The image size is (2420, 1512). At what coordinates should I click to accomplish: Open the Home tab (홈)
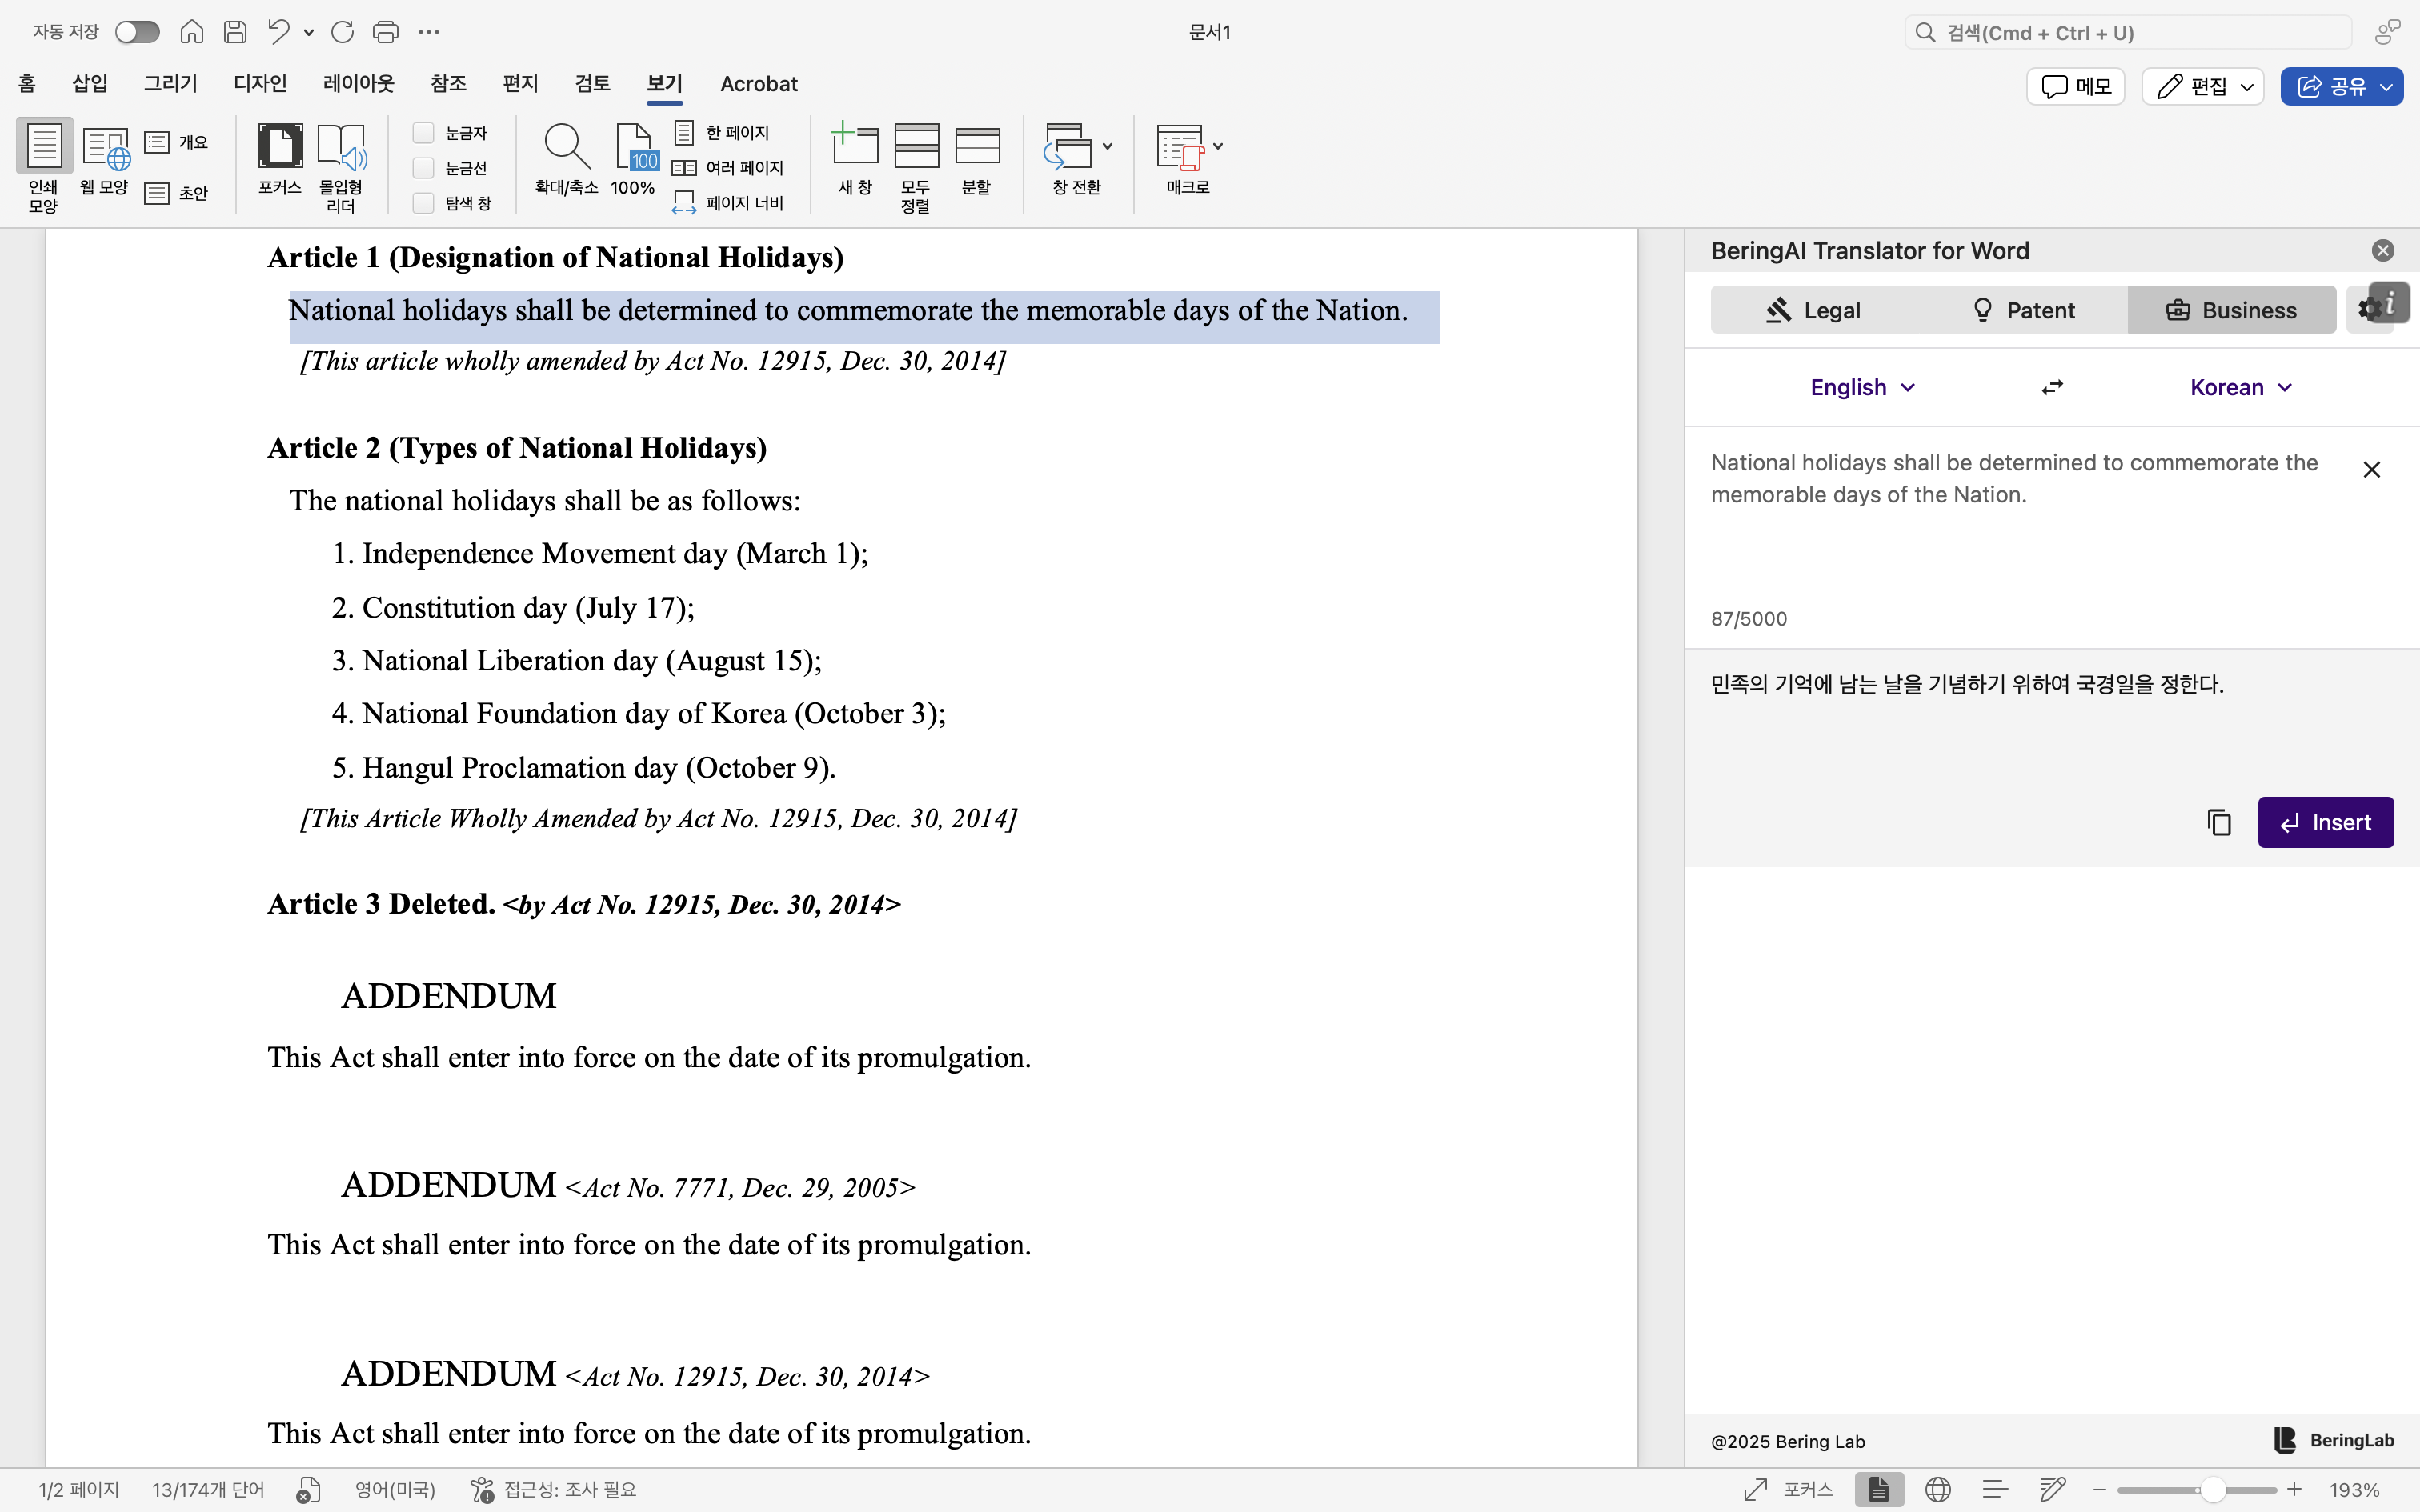(x=27, y=84)
